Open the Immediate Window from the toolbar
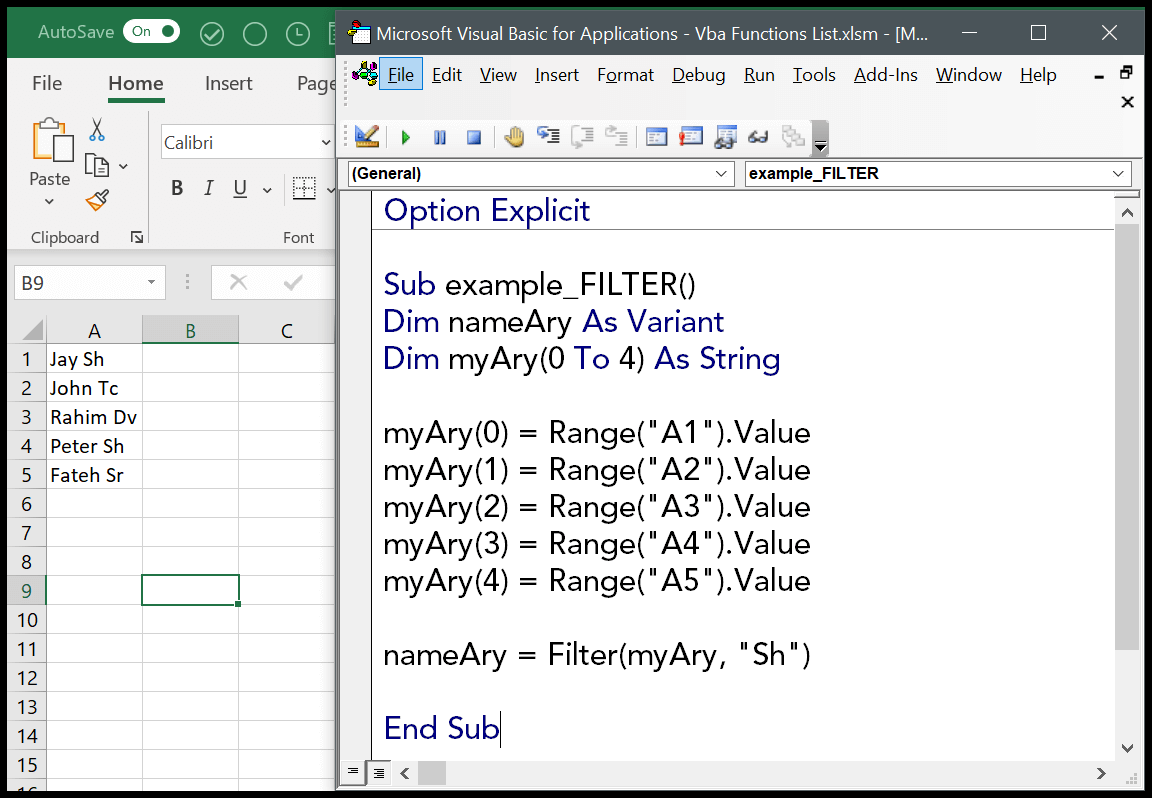 [x=691, y=137]
